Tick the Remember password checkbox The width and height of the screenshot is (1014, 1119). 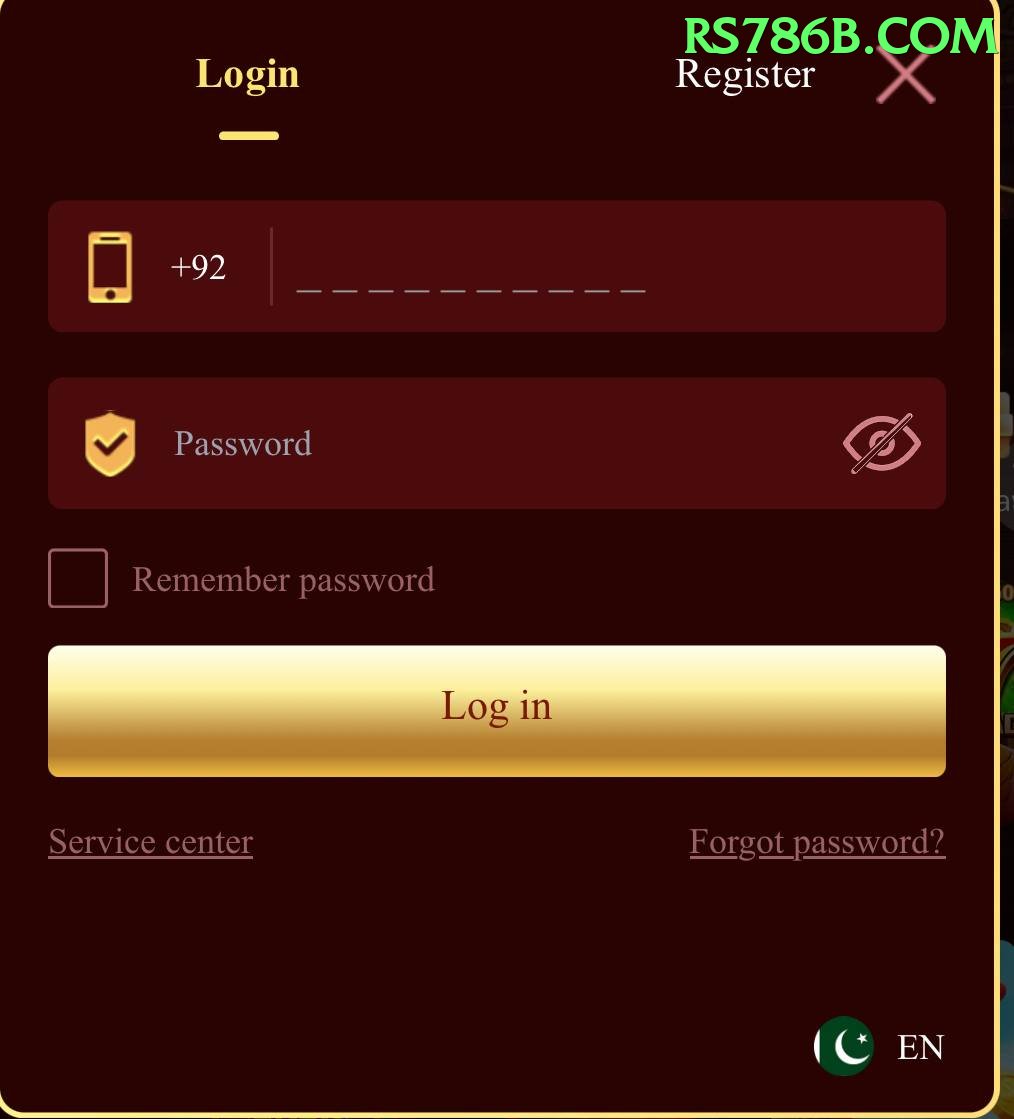coord(78,578)
